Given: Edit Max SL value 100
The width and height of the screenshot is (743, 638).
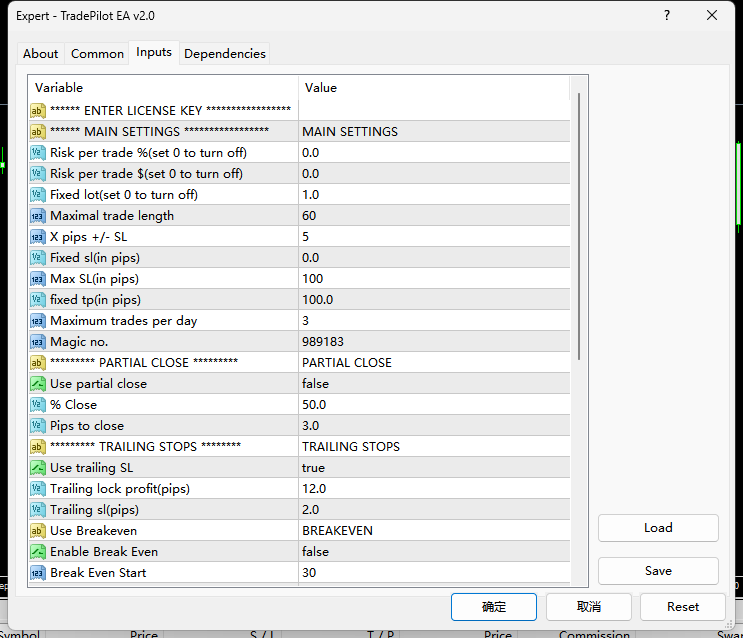Looking at the screenshot, I should click(434, 279).
